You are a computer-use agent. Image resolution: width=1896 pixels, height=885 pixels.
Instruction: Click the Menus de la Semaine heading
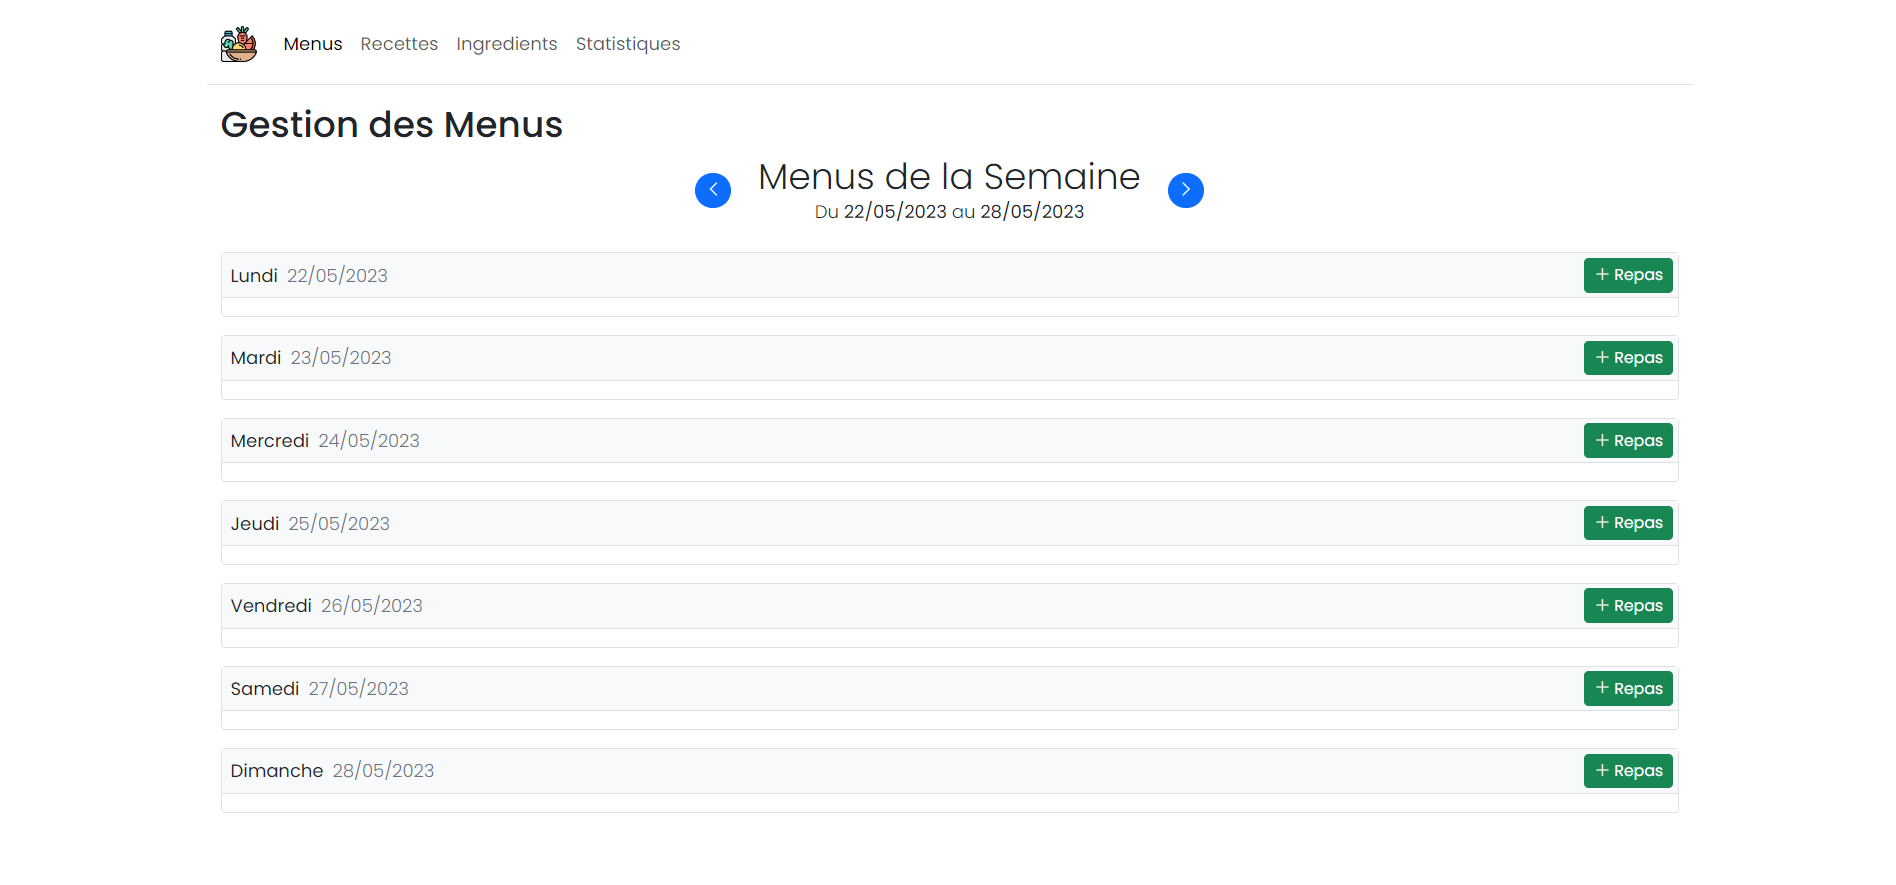click(x=948, y=177)
